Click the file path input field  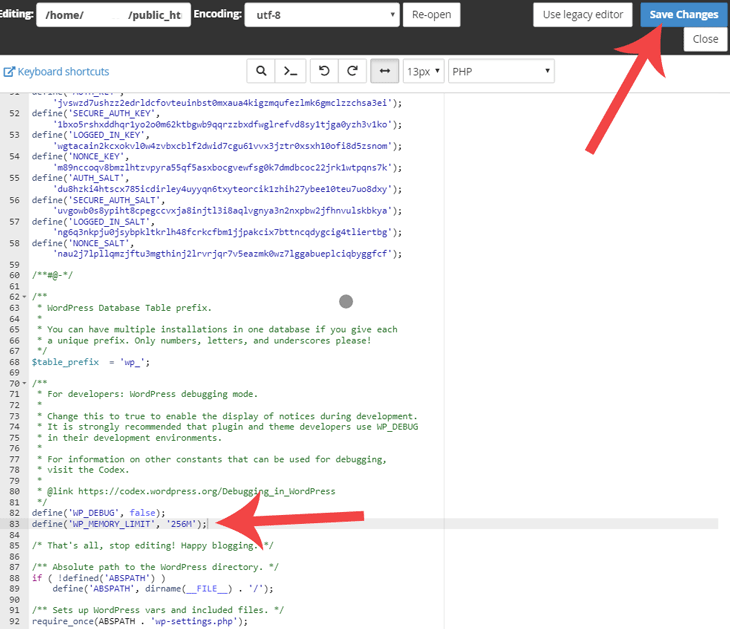[114, 15]
